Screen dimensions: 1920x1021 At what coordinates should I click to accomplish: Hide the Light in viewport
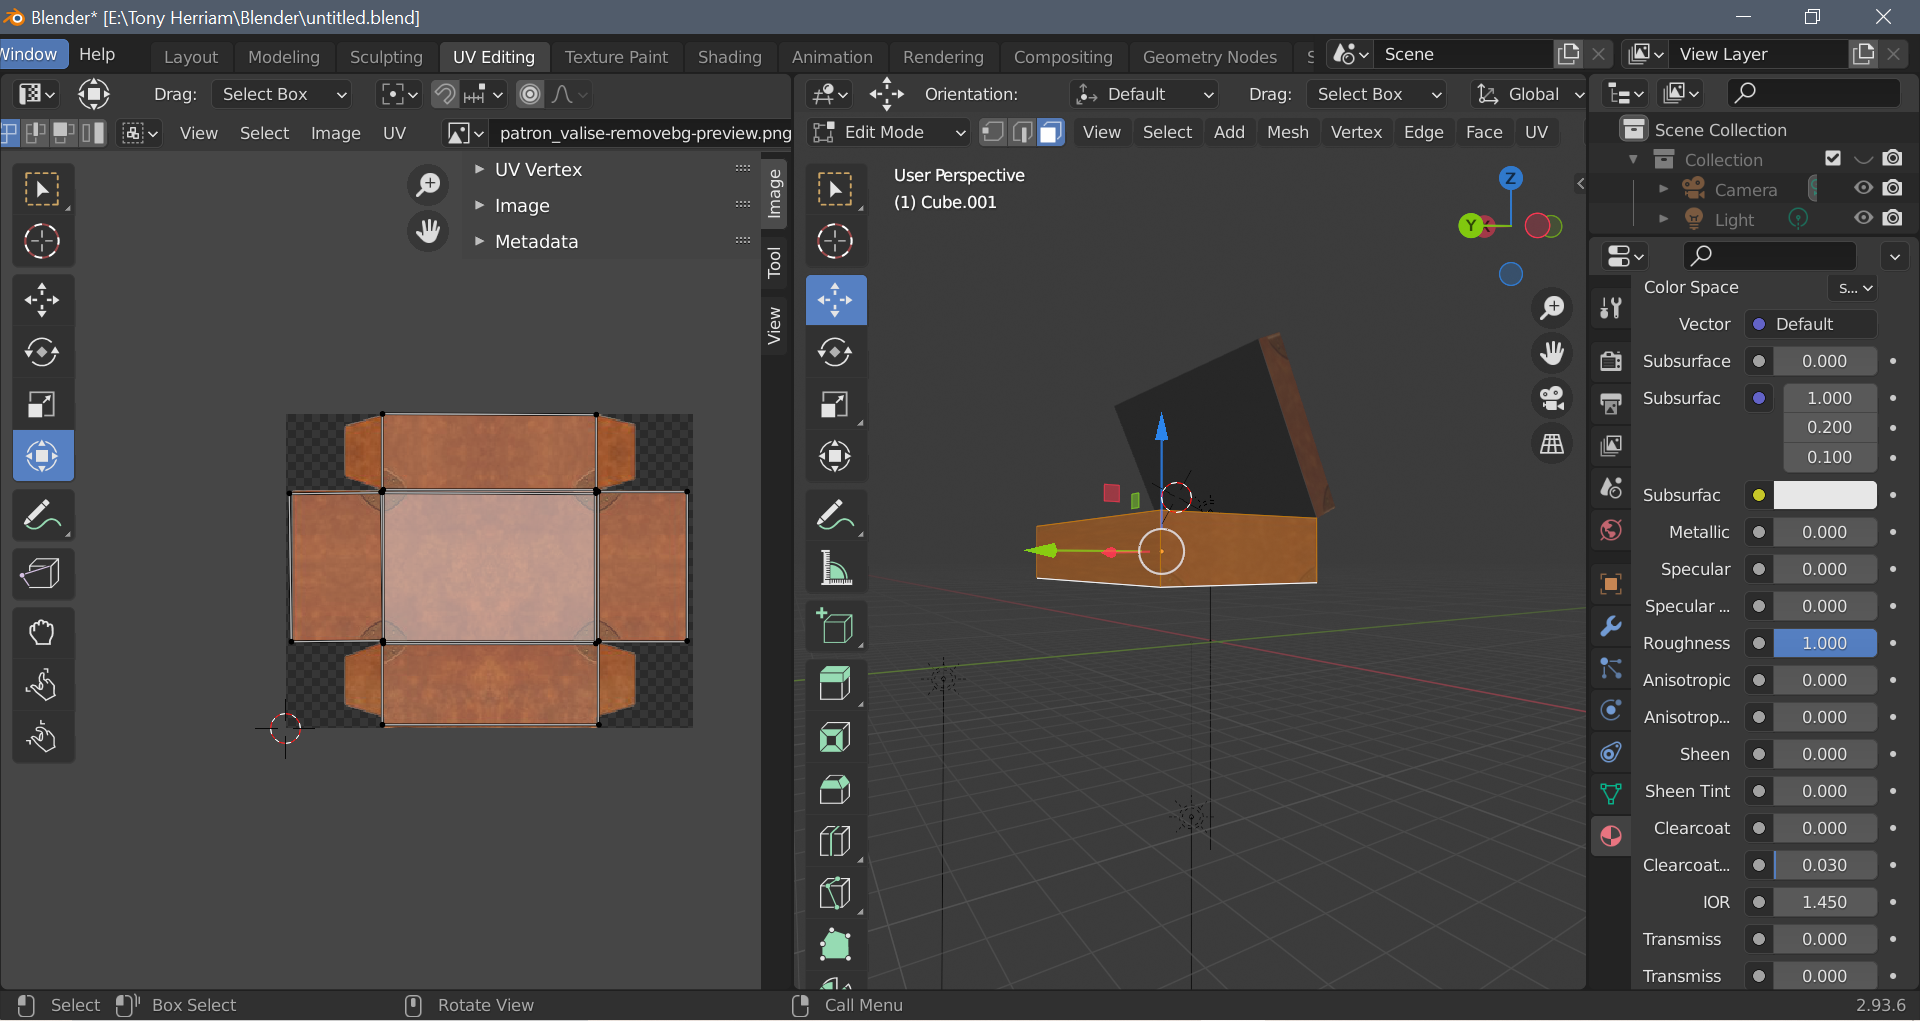click(1864, 219)
